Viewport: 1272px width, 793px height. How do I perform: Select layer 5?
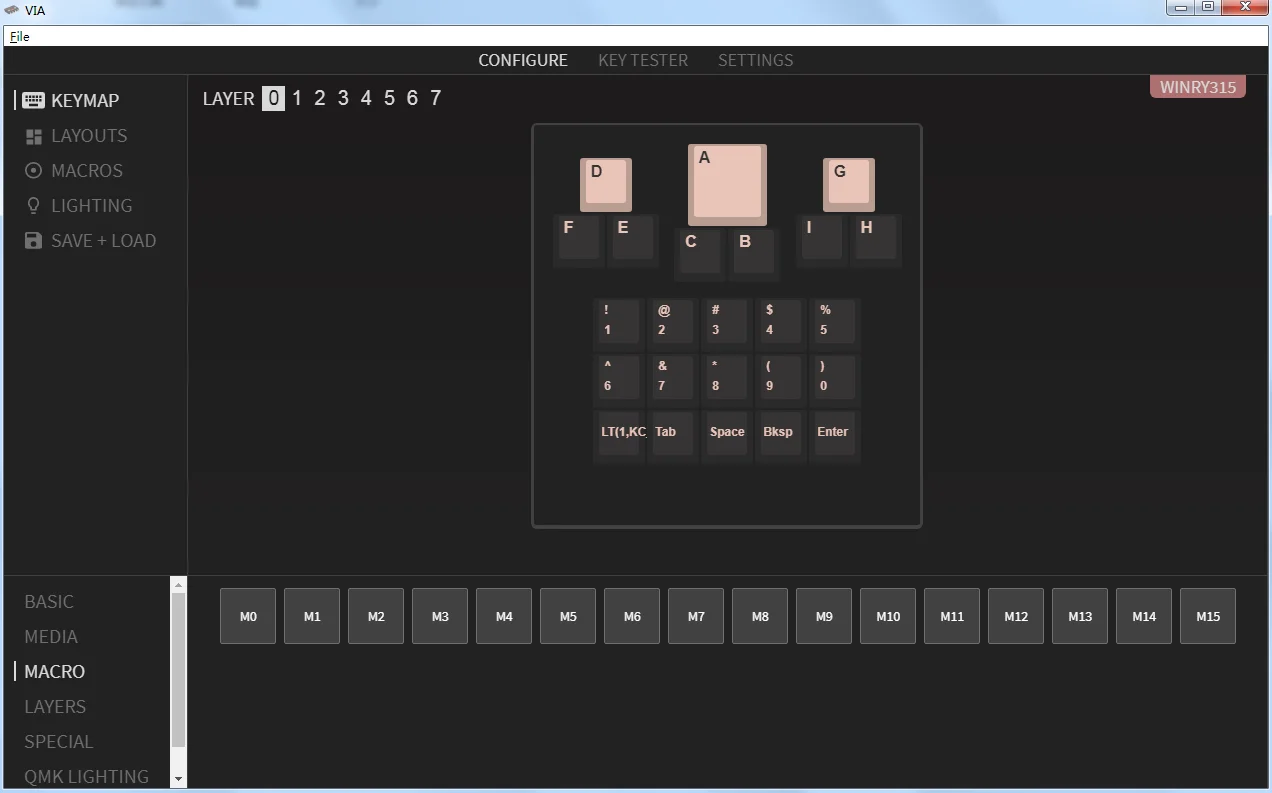tap(389, 98)
